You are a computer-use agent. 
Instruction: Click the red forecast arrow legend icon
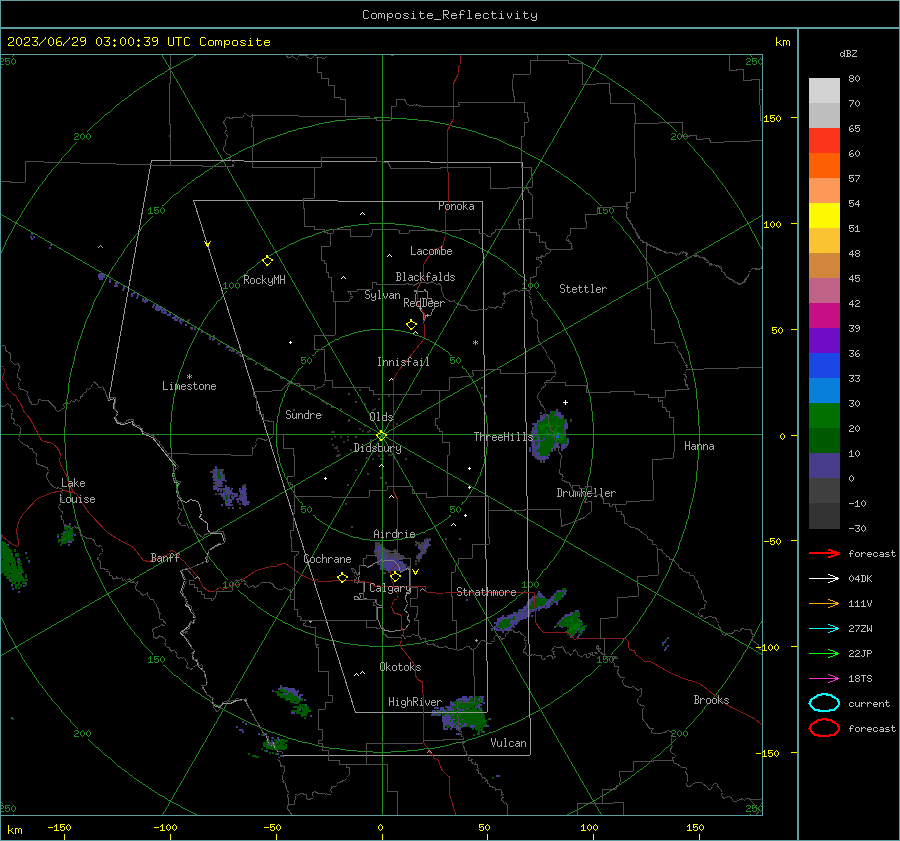point(824,553)
